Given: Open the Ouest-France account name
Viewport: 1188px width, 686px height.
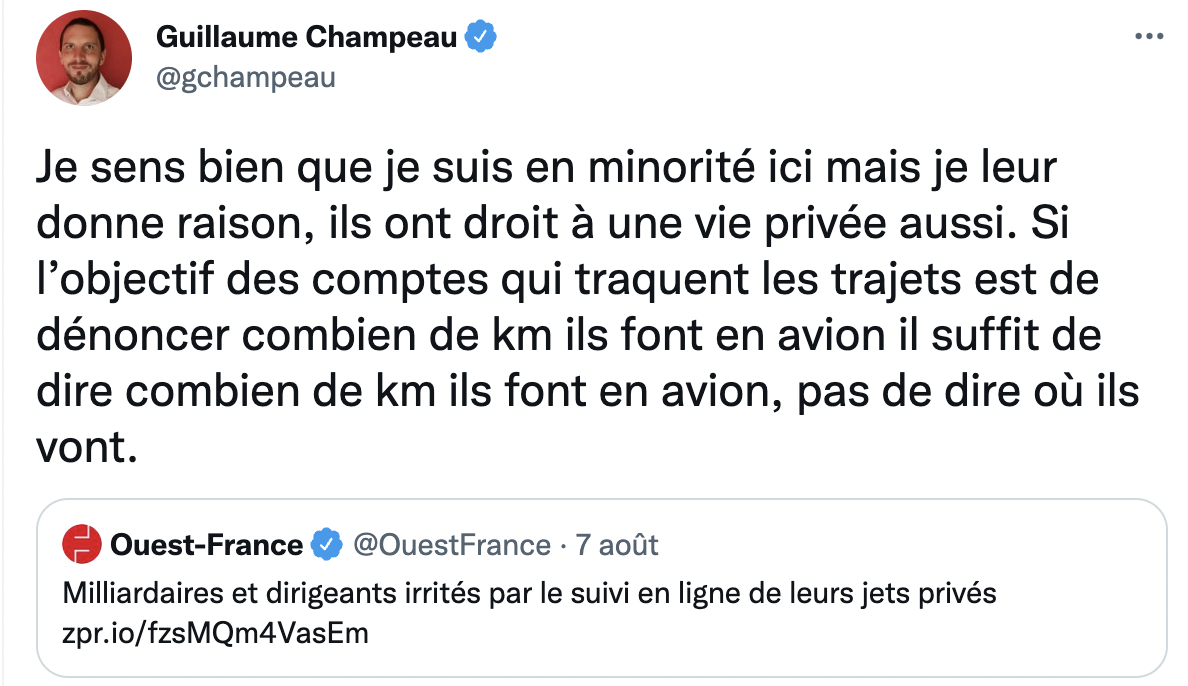Looking at the screenshot, I should click(206, 545).
